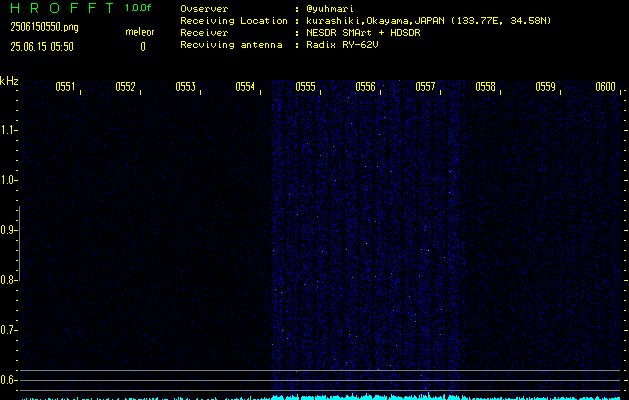Click the 0552 time marker
Image resolution: width=629 pixels, height=400 pixels.
126,87
